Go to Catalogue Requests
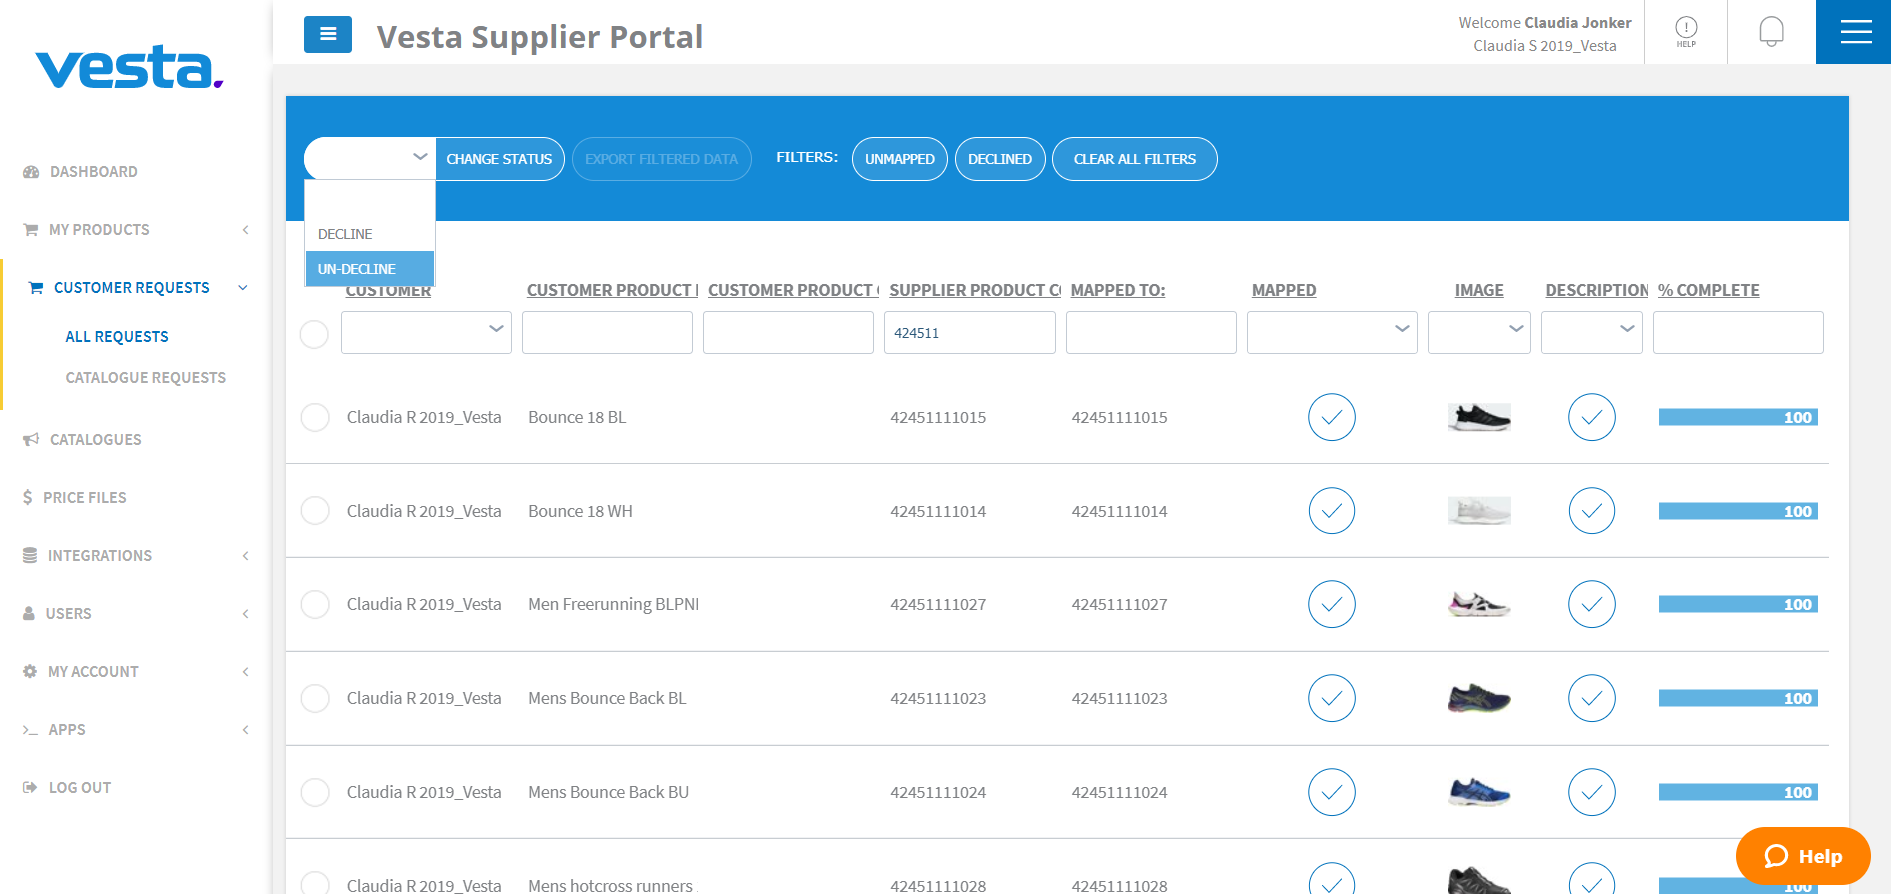The width and height of the screenshot is (1891, 894). [146, 378]
